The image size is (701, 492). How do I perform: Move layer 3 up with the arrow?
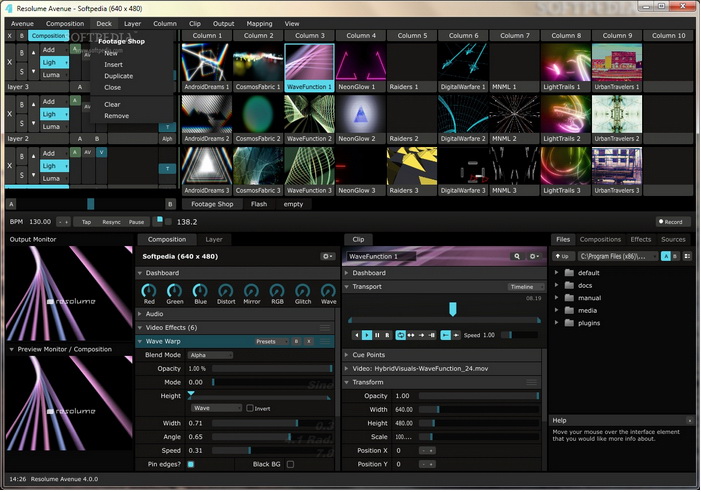pyautogui.click(x=33, y=53)
